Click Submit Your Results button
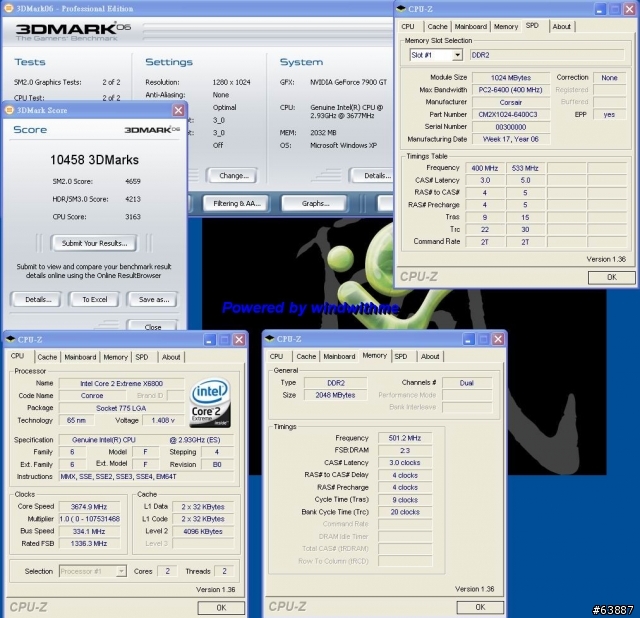Image resolution: width=640 pixels, height=618 pixels. point(94,243)
